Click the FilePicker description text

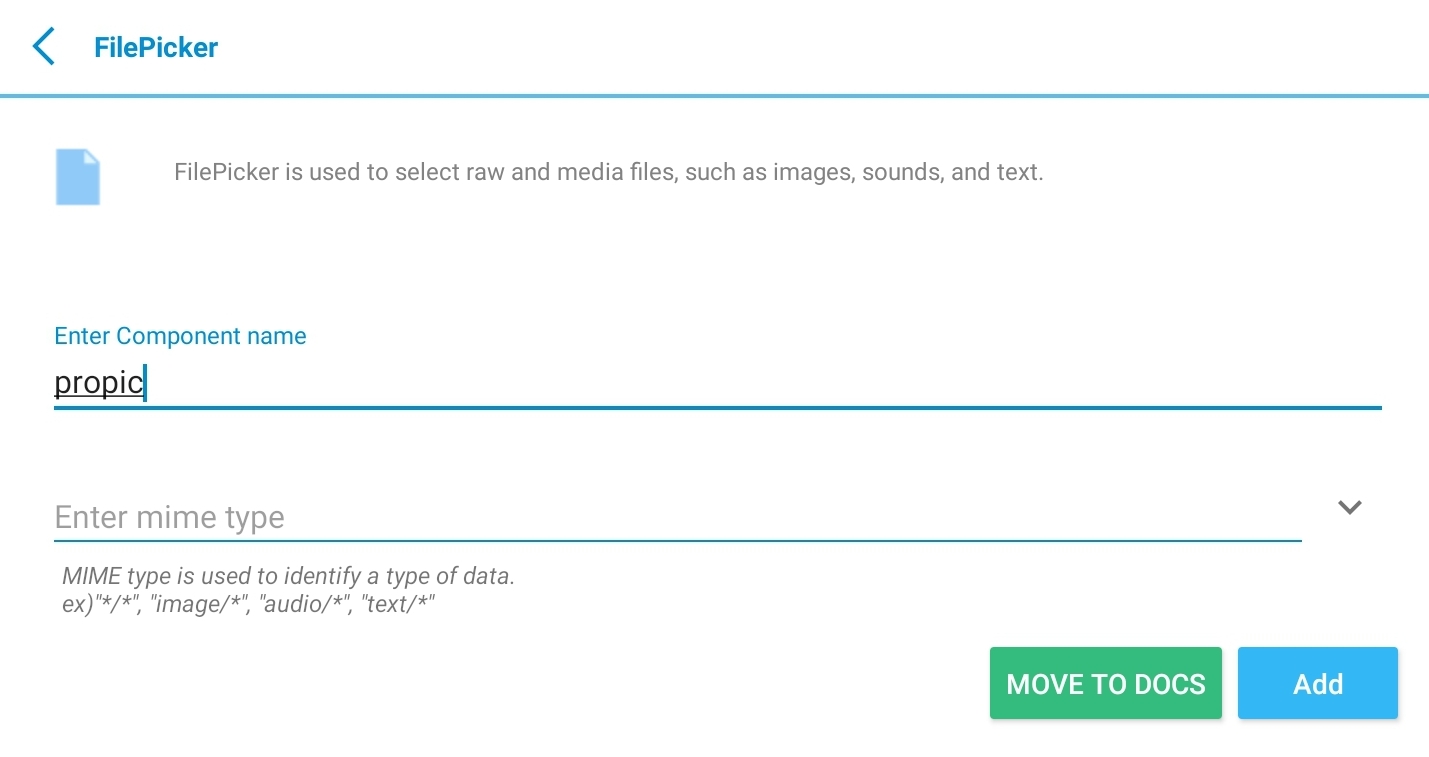[608, 172]
